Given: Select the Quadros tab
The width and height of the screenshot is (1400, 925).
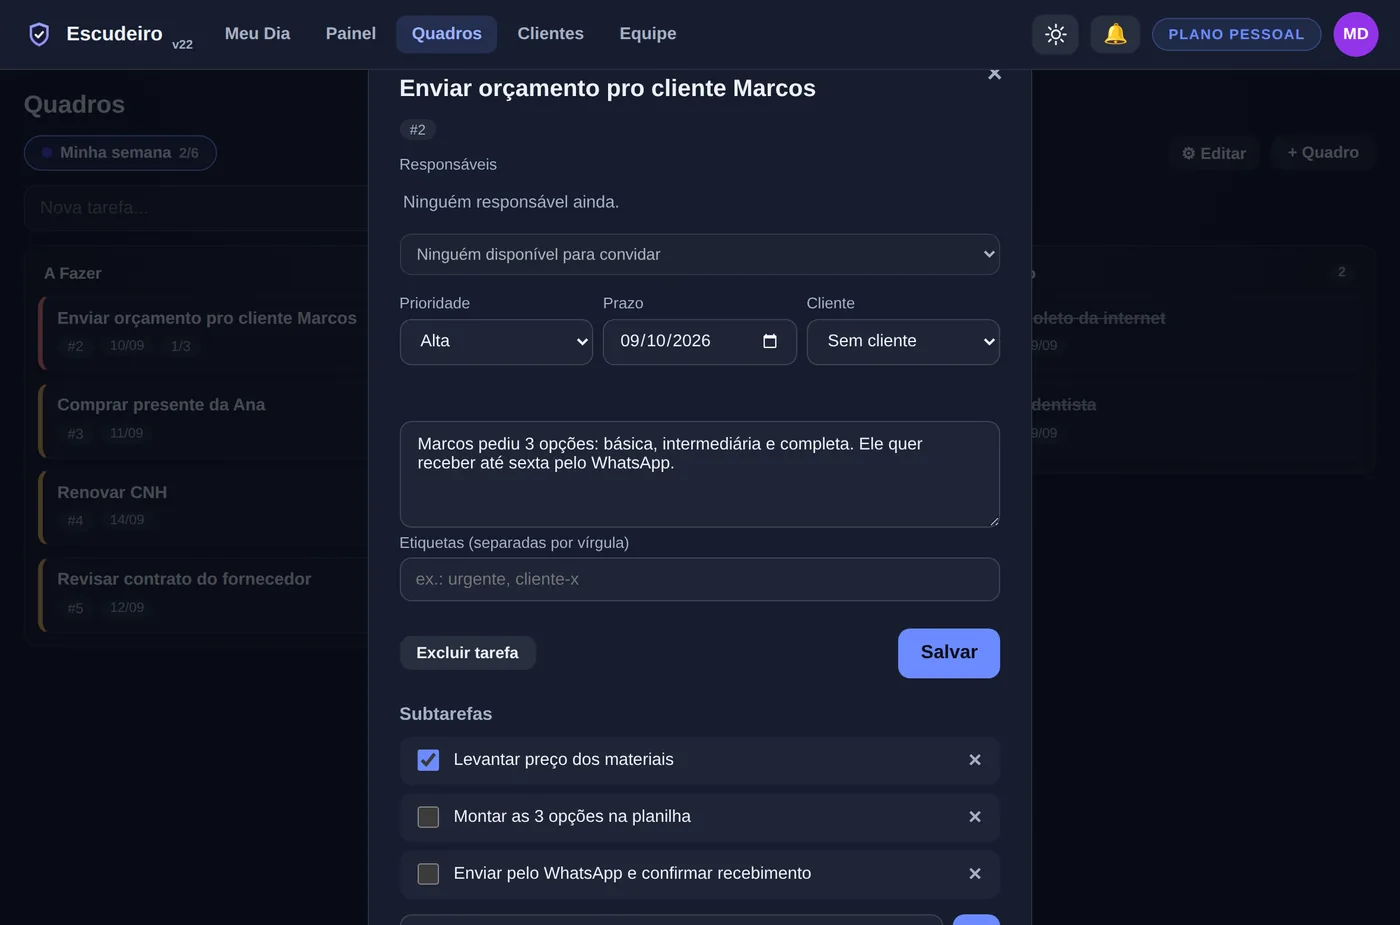Looking at the screenshot, I should [x=447, y=34].
